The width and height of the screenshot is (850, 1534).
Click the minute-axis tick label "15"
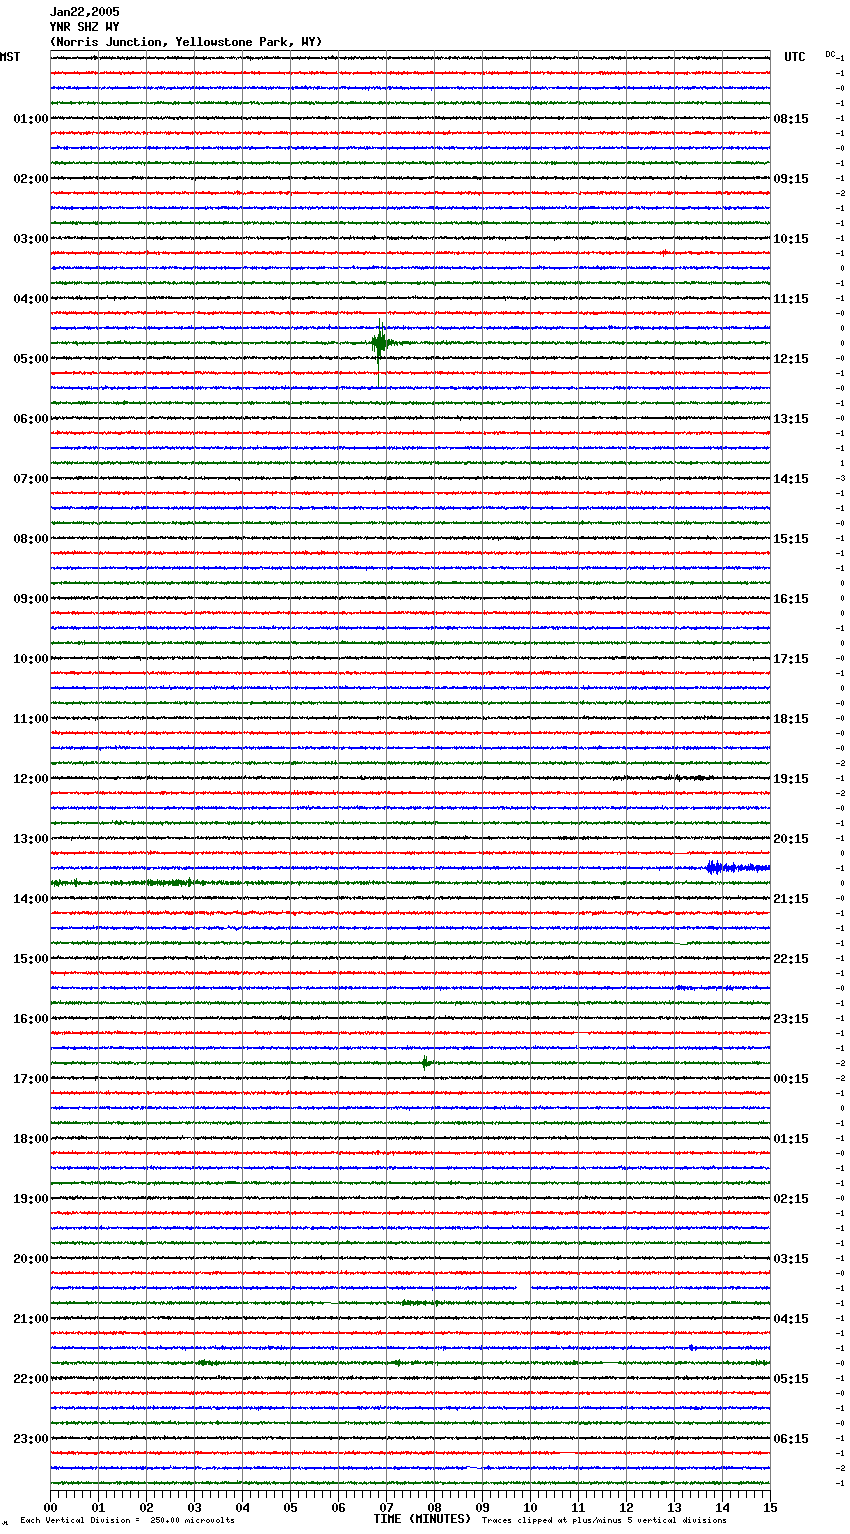coord(770,1507)
